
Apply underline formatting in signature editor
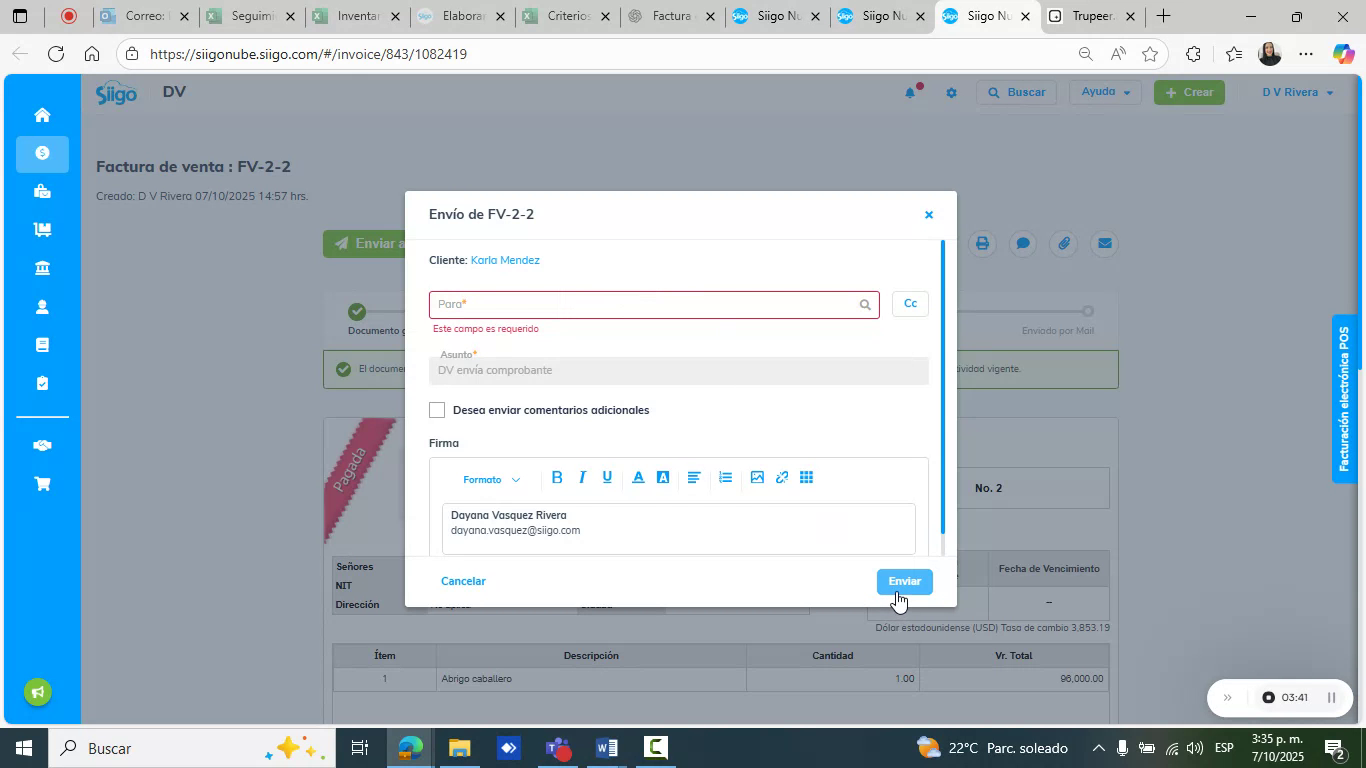[x=607, y=478]
